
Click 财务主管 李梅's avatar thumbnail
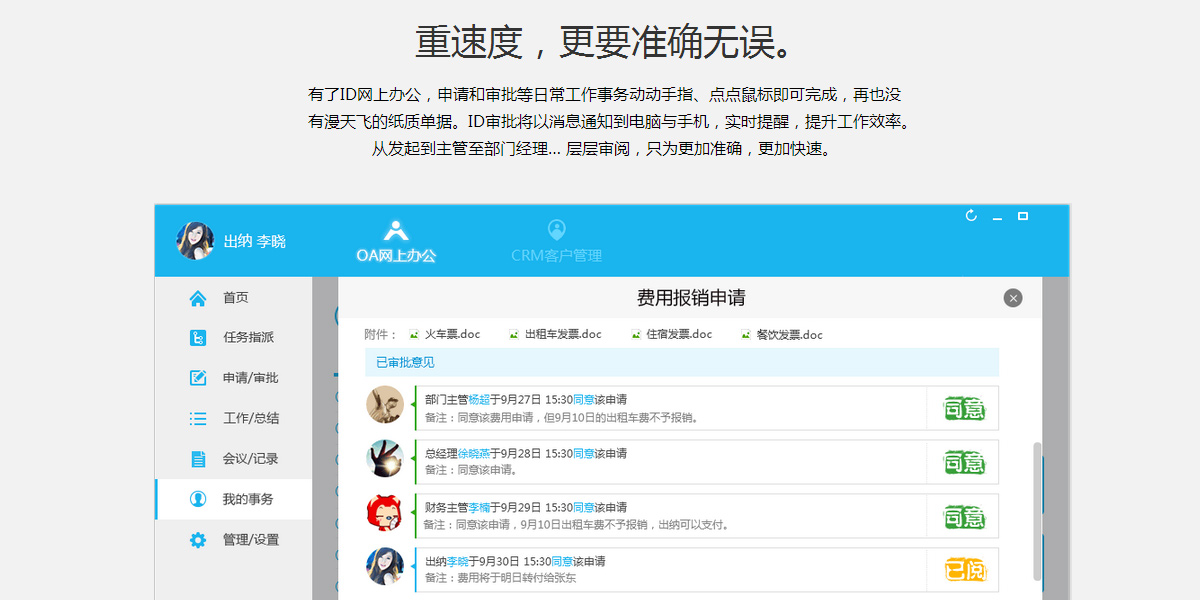385,513
